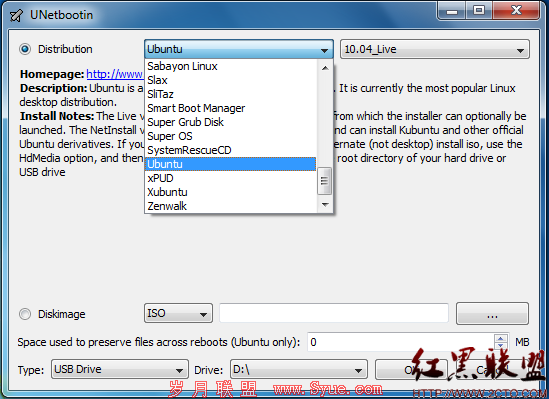549x399 pixels.
Task: Select the Distribution radio button
Action: 25,49
